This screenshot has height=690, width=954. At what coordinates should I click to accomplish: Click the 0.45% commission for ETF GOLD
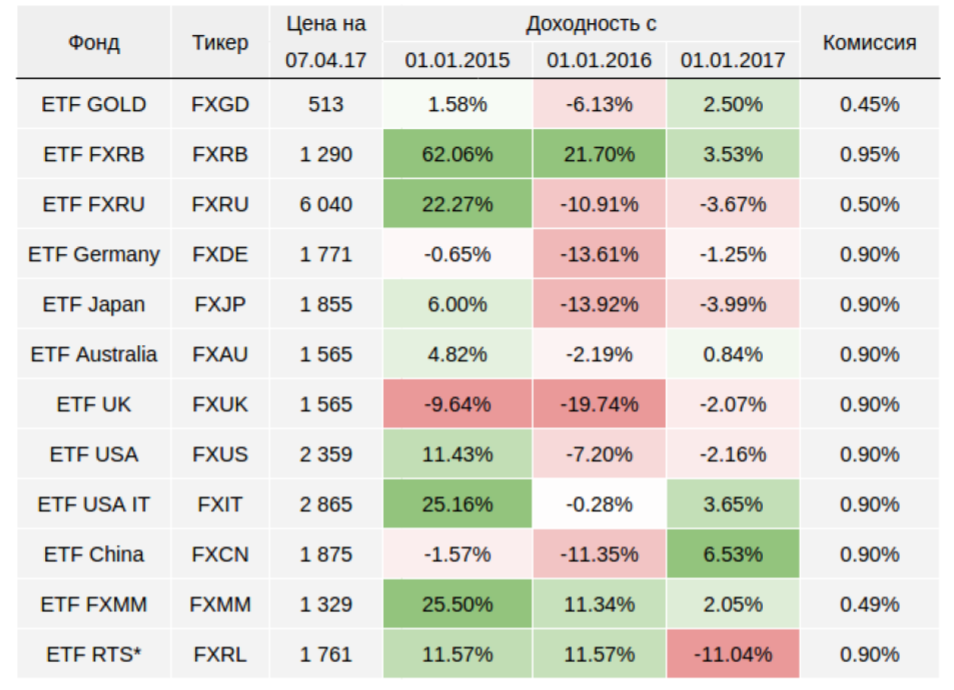(869, 104)
